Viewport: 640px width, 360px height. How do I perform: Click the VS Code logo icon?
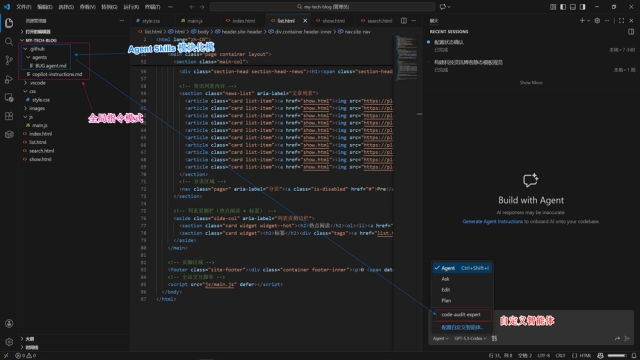7,7
